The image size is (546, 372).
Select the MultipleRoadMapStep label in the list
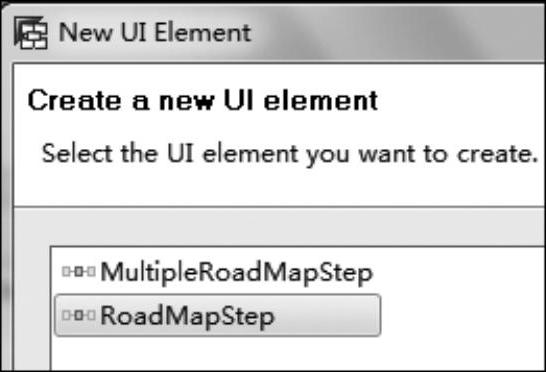pos(237,273)
